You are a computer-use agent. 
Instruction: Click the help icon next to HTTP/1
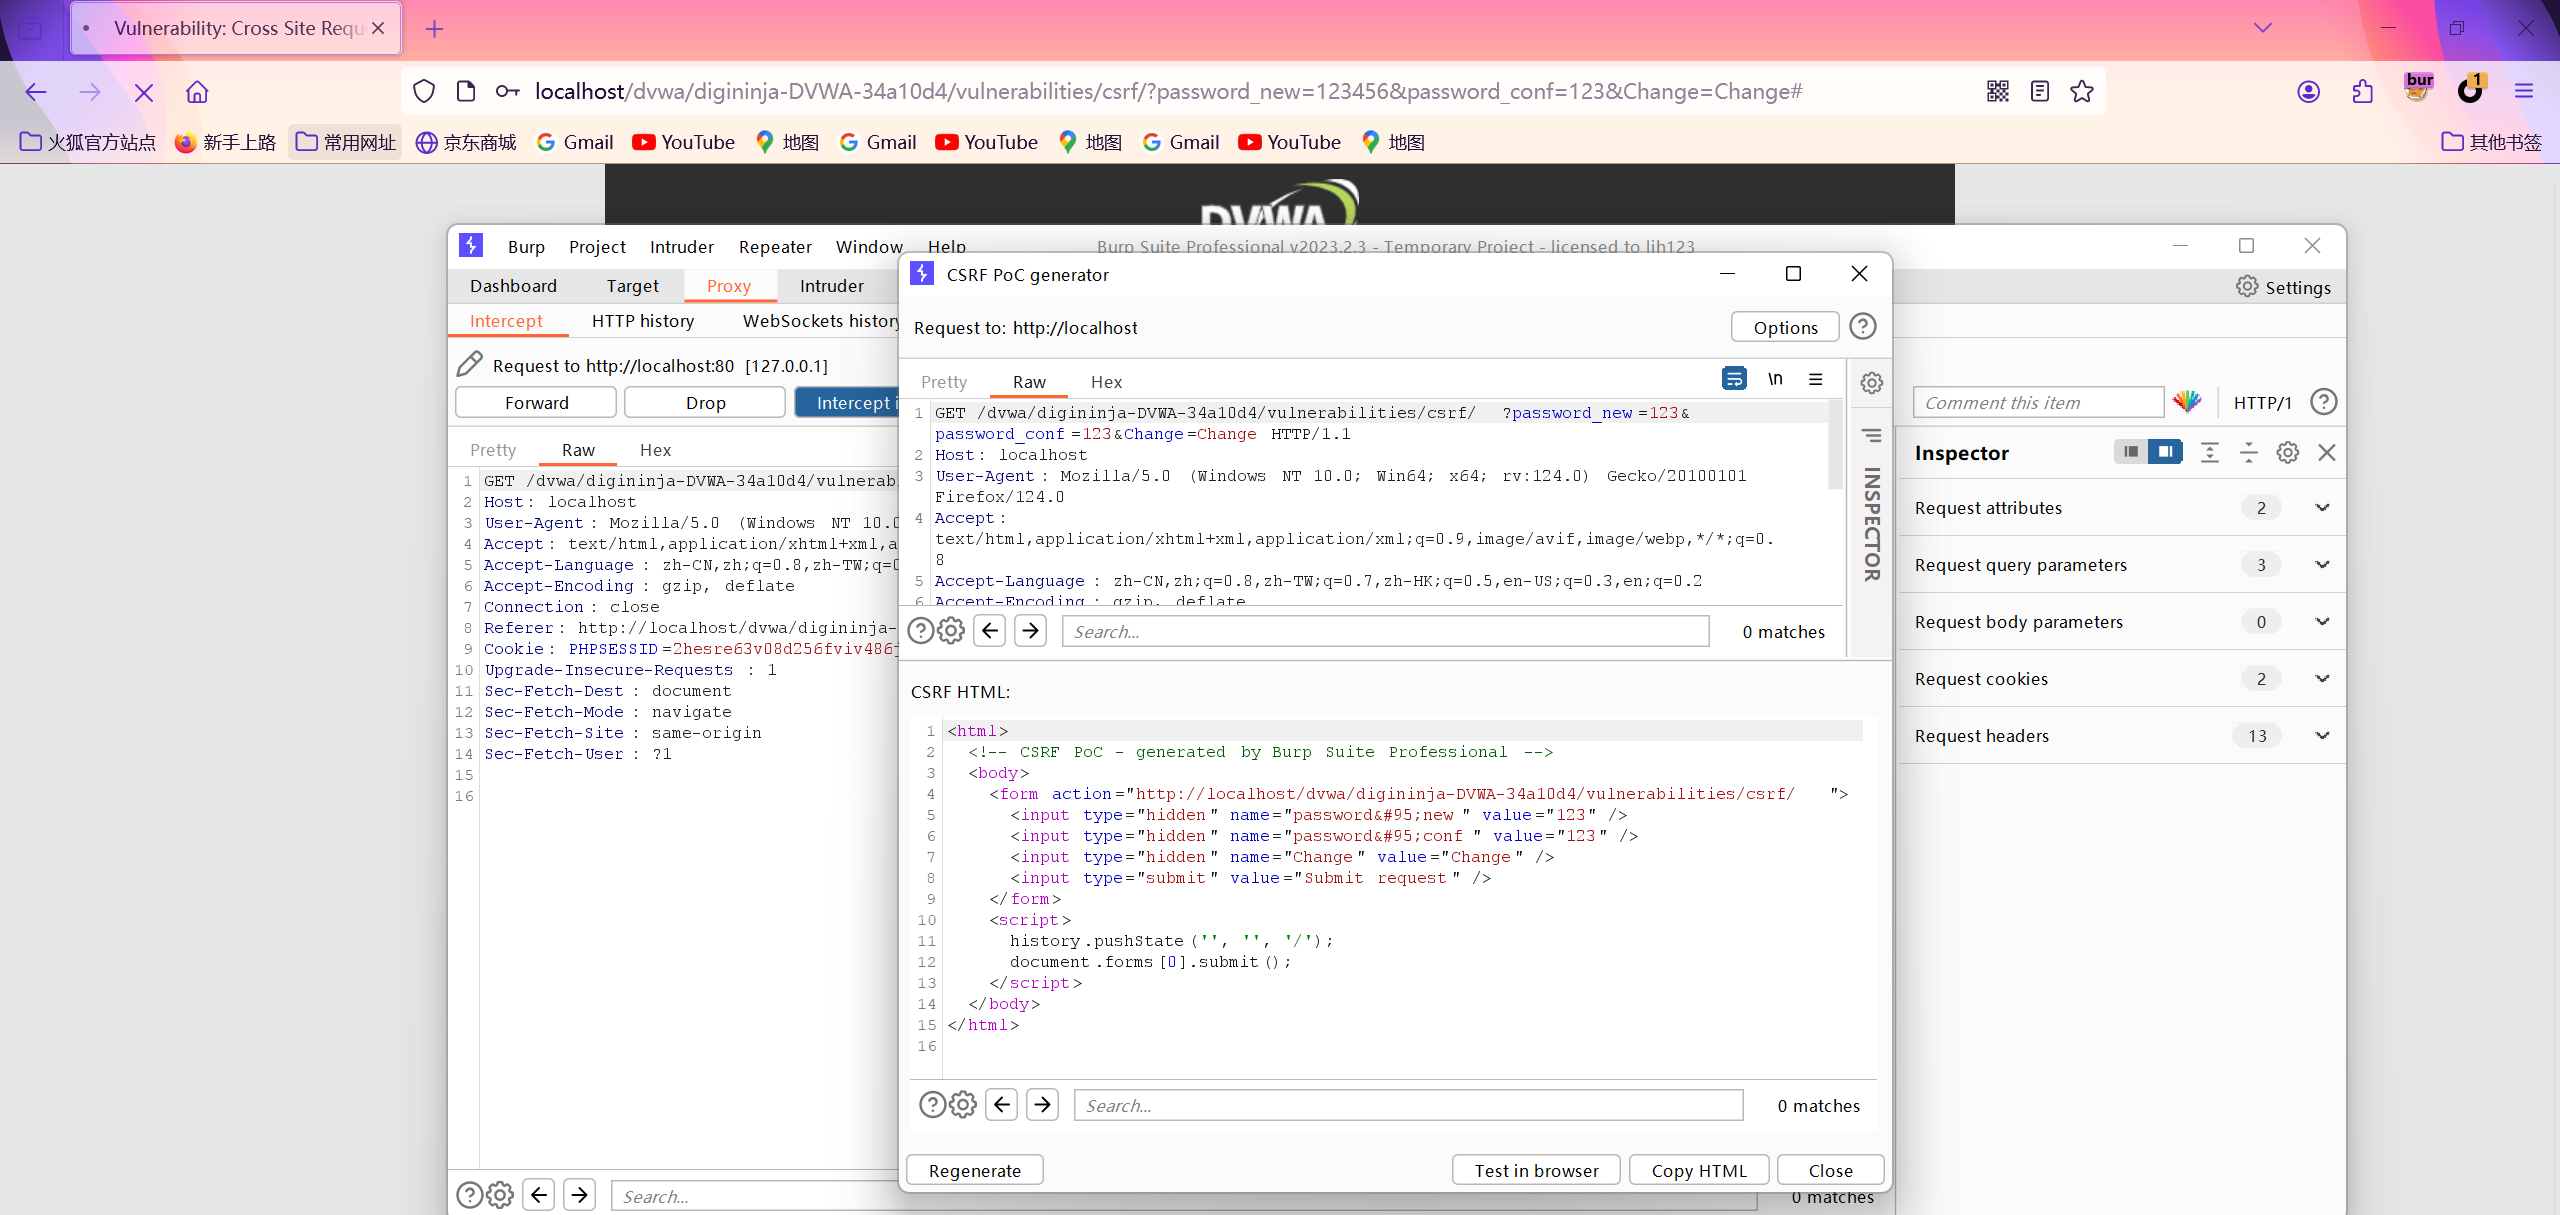[2324, 402]
